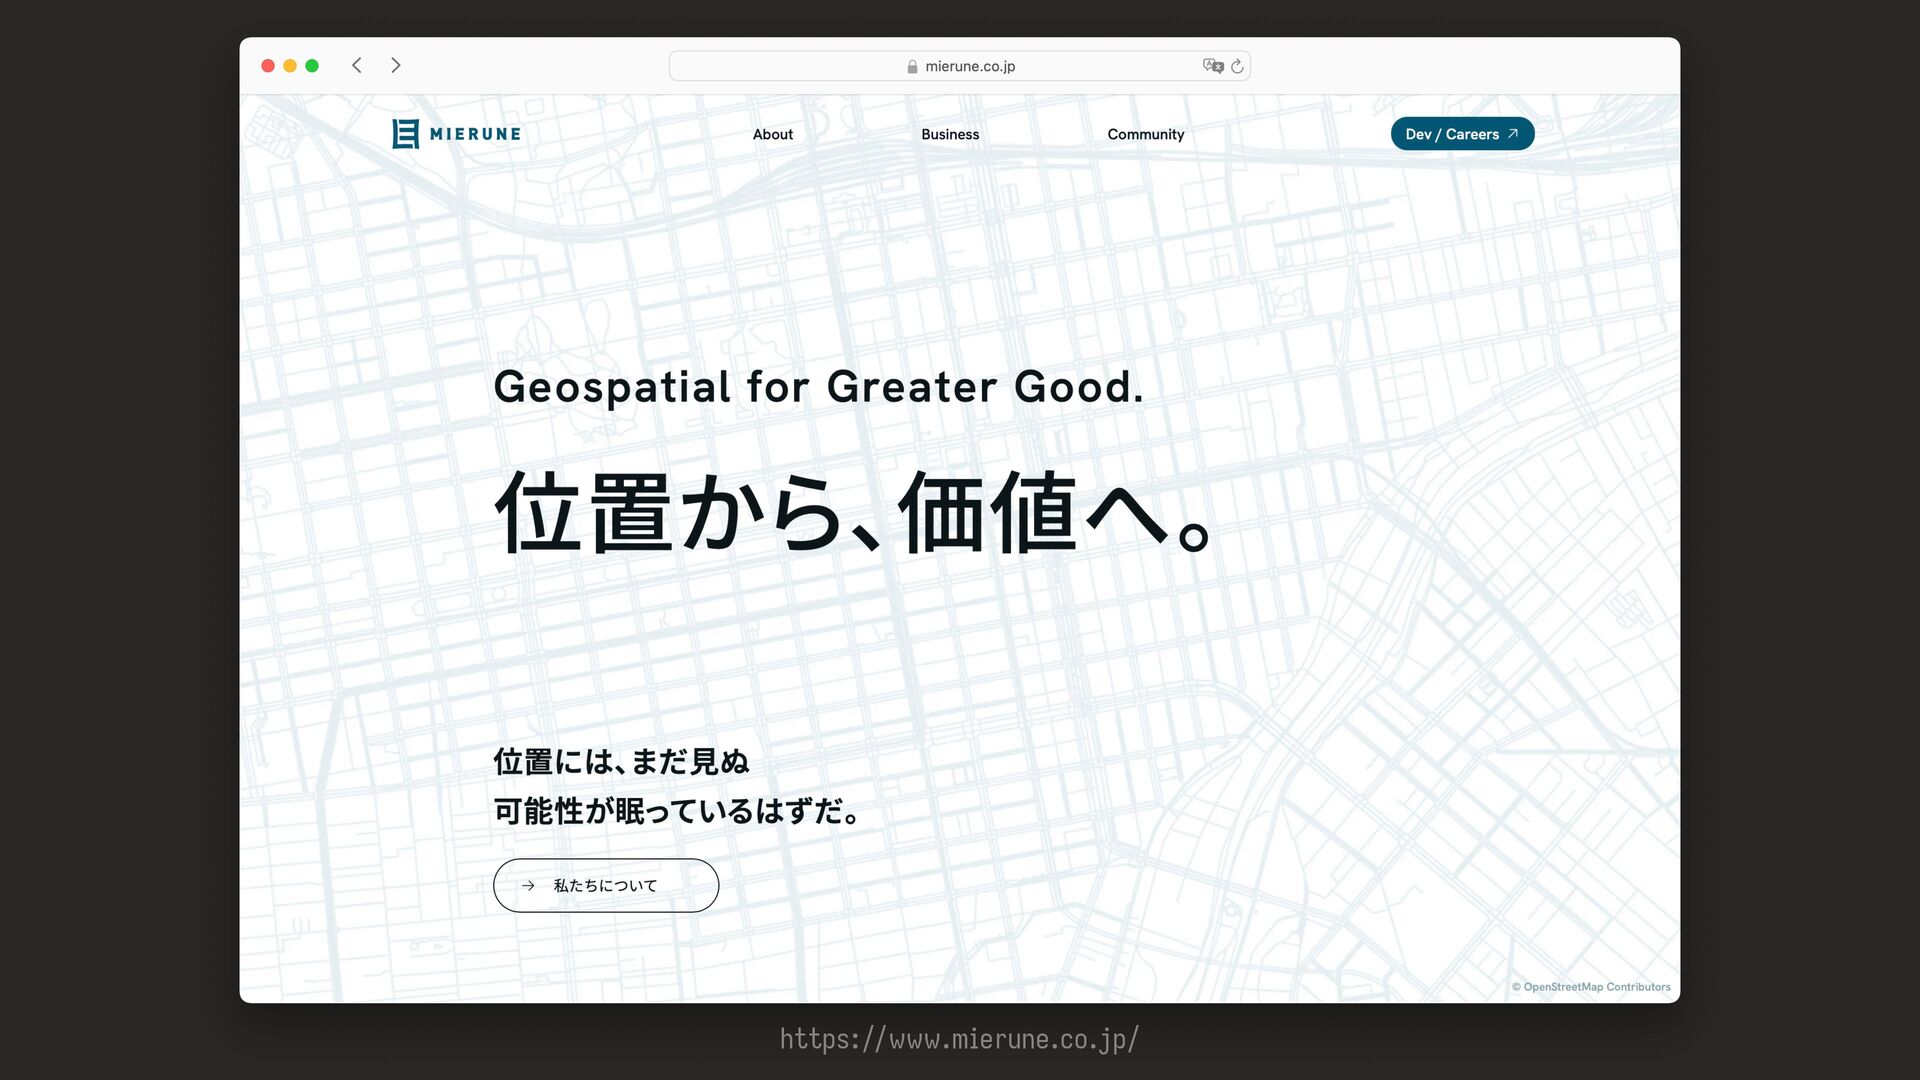Click the MIERUNE wordmark text
The height and width of the screenshot is (1080, 1920).
tap(475, 134)
